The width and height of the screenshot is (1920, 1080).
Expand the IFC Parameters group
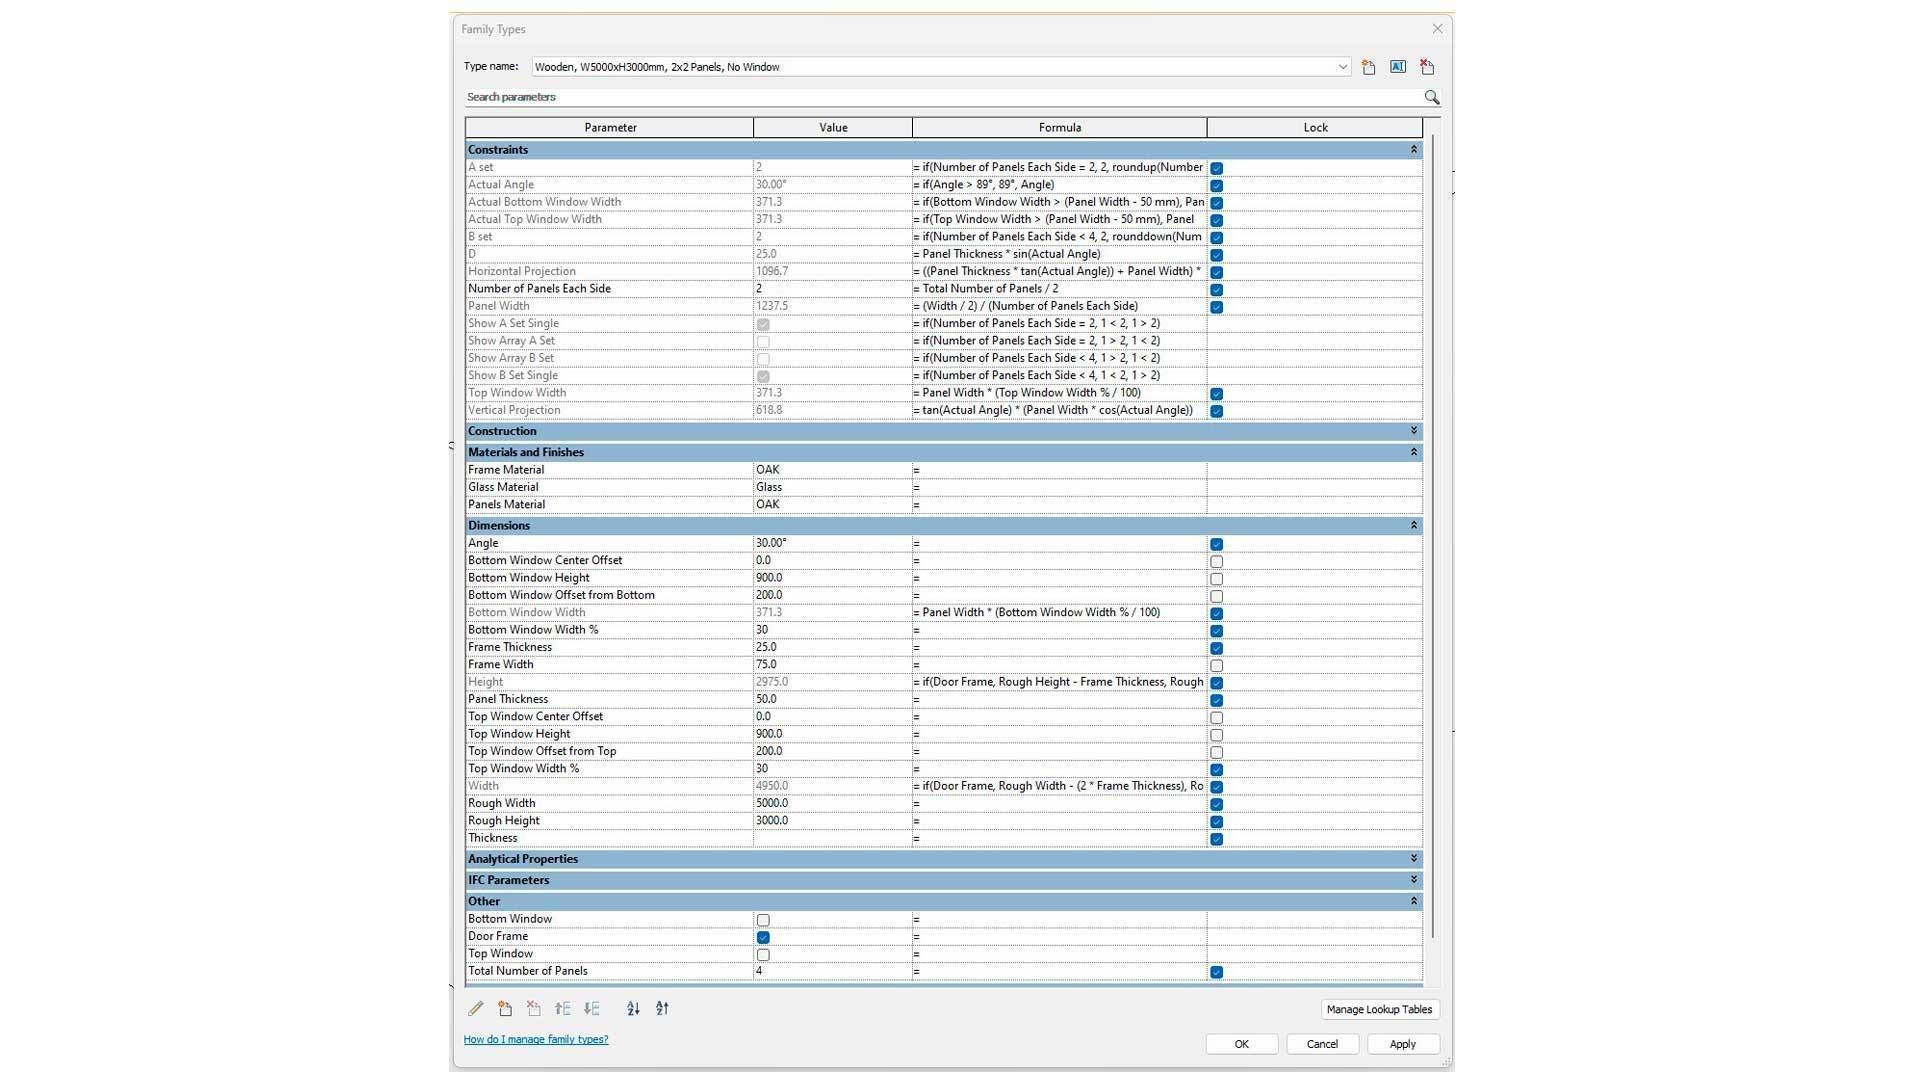pyautogui.click(x=1413, y=880)
